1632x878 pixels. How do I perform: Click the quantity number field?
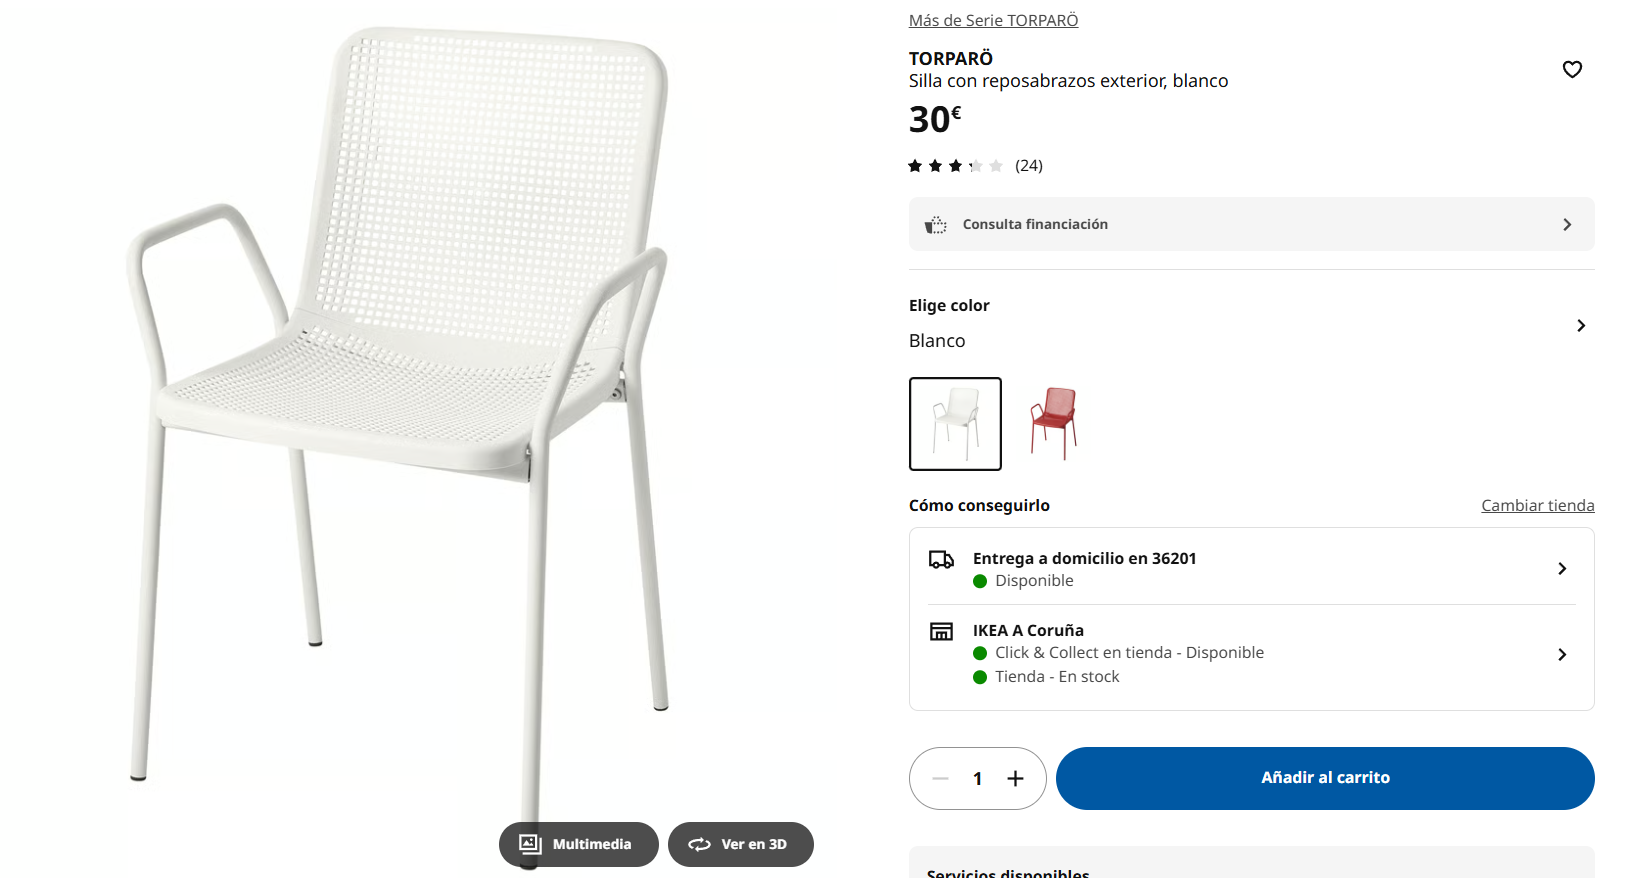[977, 778]
